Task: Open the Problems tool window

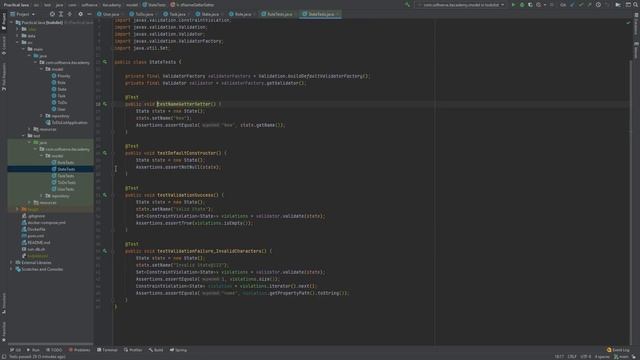Action: (79, 350)
